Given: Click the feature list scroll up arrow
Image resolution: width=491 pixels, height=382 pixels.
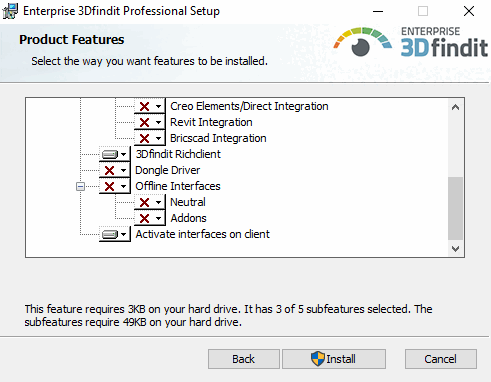Looking at the screenshot, I should [x=455, y=107].
